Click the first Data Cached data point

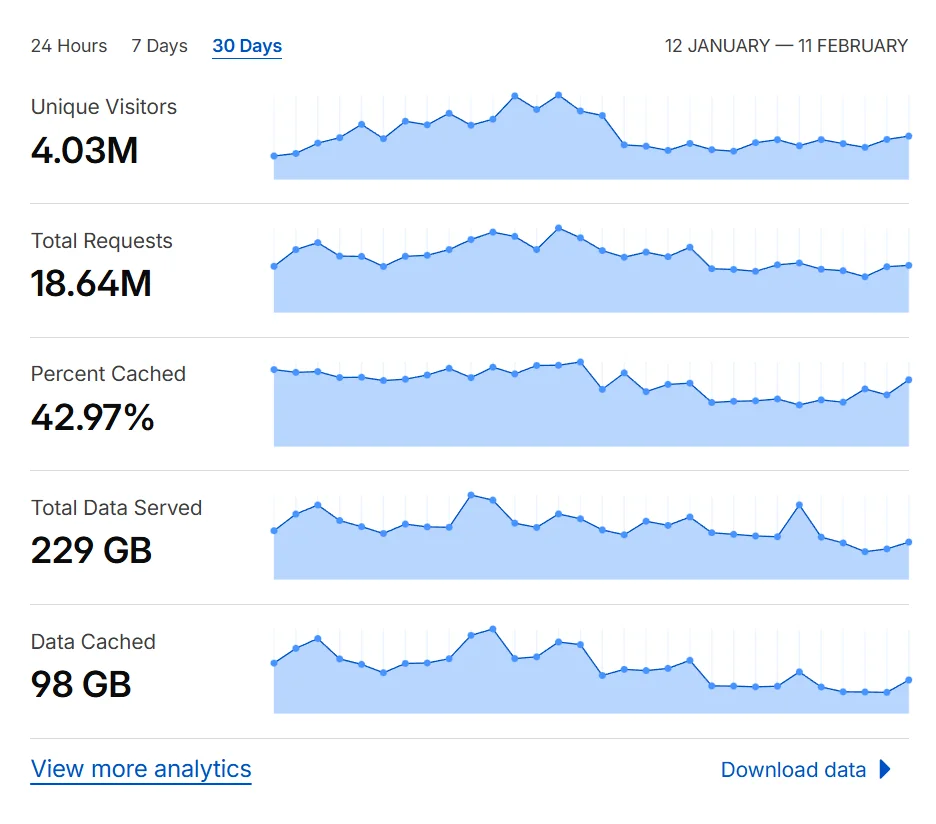[274, 663]
